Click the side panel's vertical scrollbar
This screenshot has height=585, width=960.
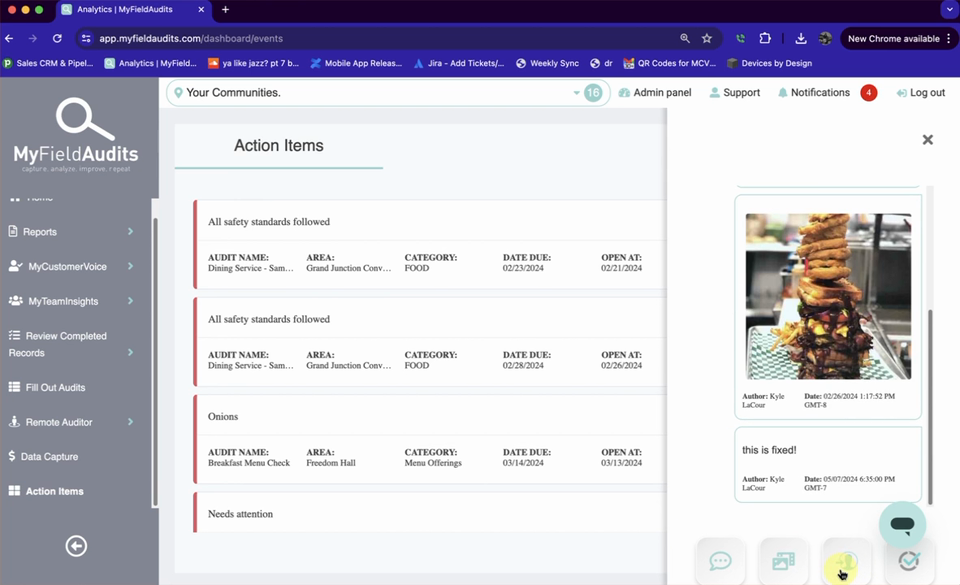[931, 407]
